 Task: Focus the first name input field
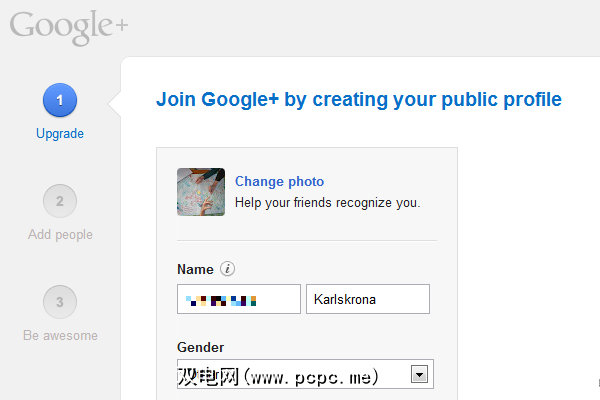click(x=239, y=299)
